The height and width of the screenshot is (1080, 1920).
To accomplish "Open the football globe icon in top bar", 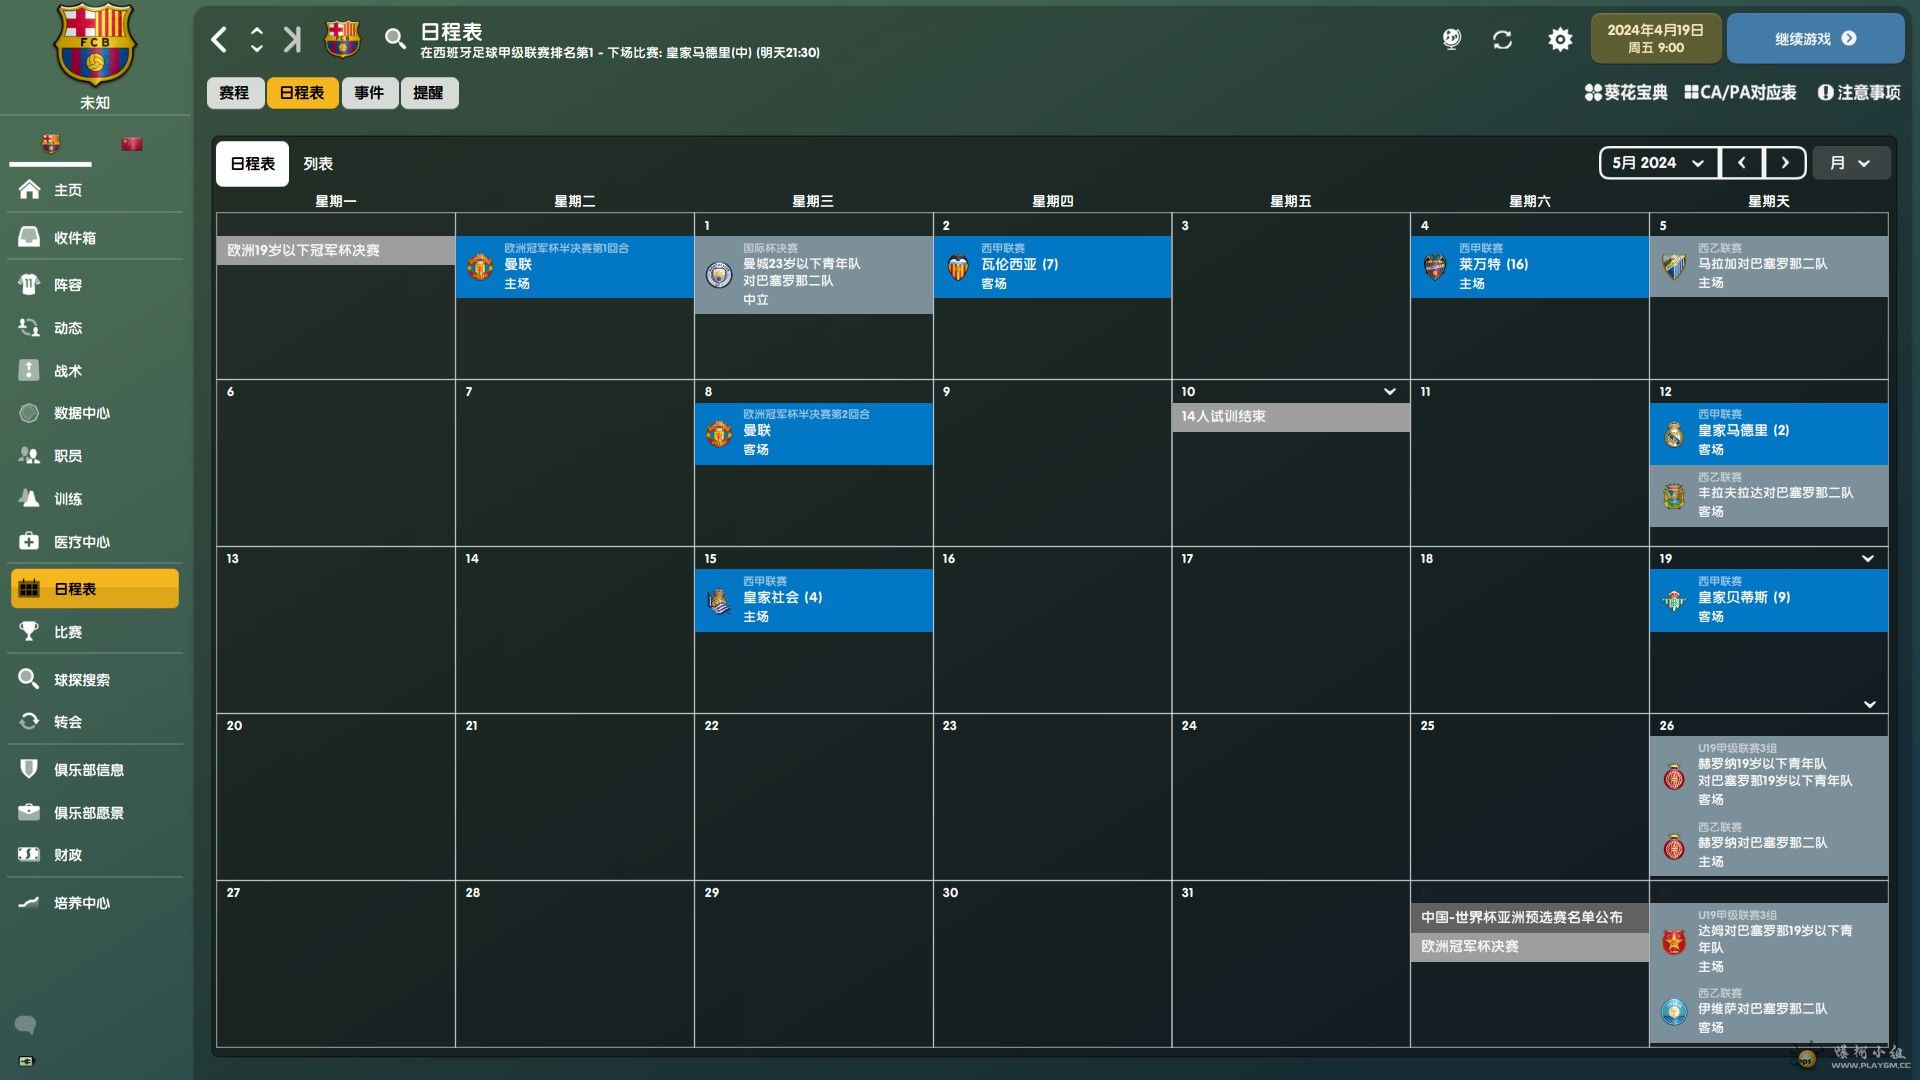I will pos(1451,40).
